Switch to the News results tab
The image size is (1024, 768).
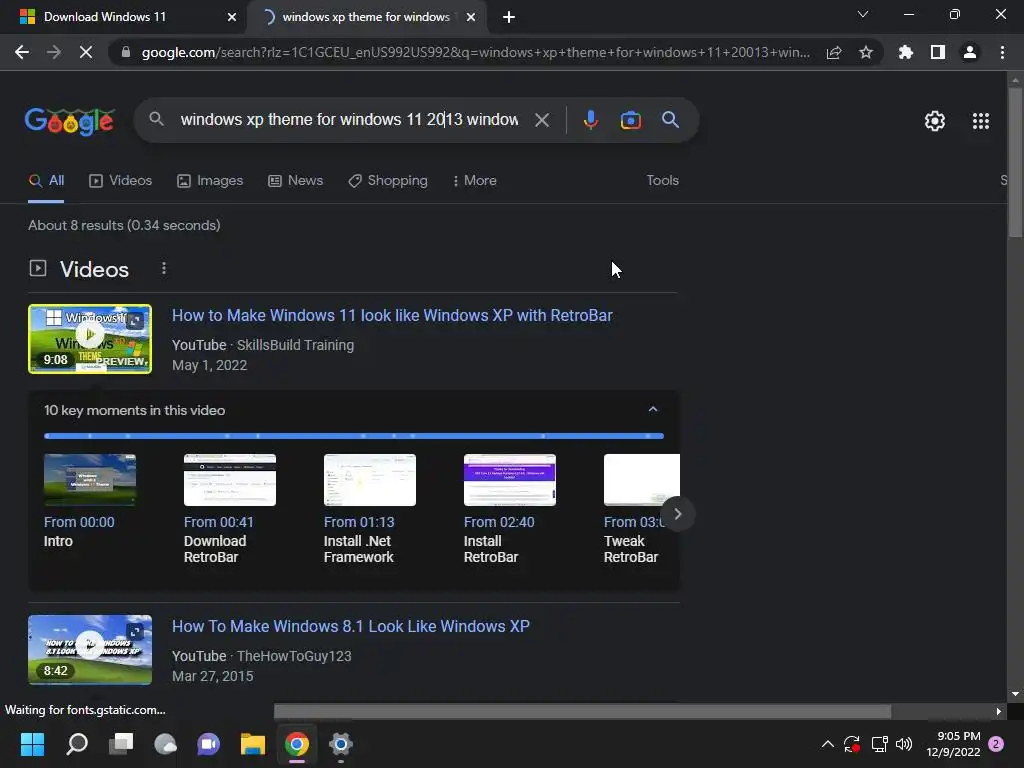point(295,181)
